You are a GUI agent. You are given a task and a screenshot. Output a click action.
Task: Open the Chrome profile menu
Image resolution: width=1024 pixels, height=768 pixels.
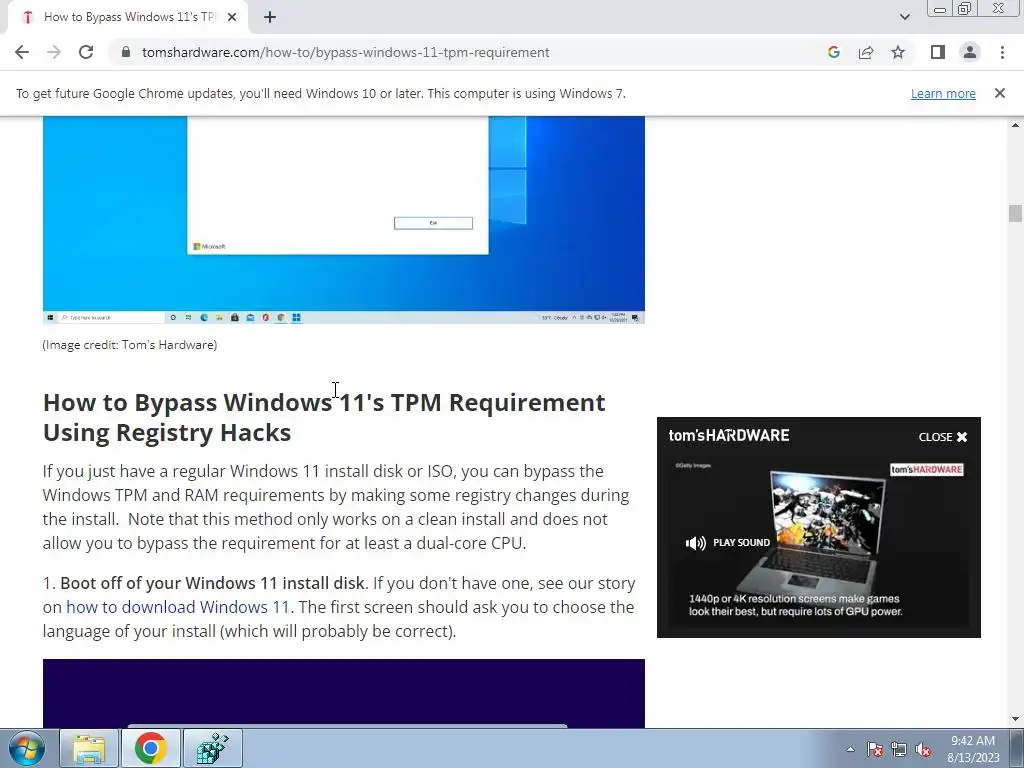tap(970, 52)
